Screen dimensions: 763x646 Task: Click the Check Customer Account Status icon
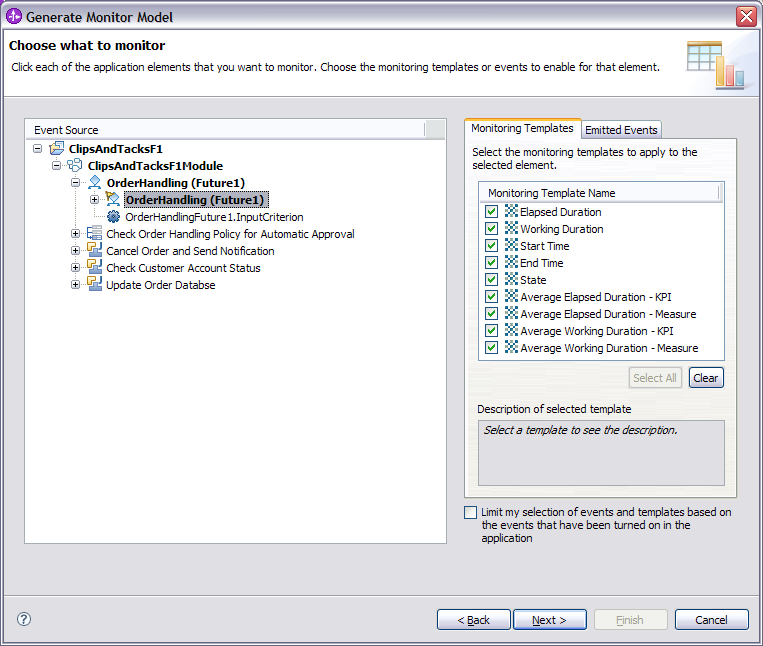[x=94, y=267]
